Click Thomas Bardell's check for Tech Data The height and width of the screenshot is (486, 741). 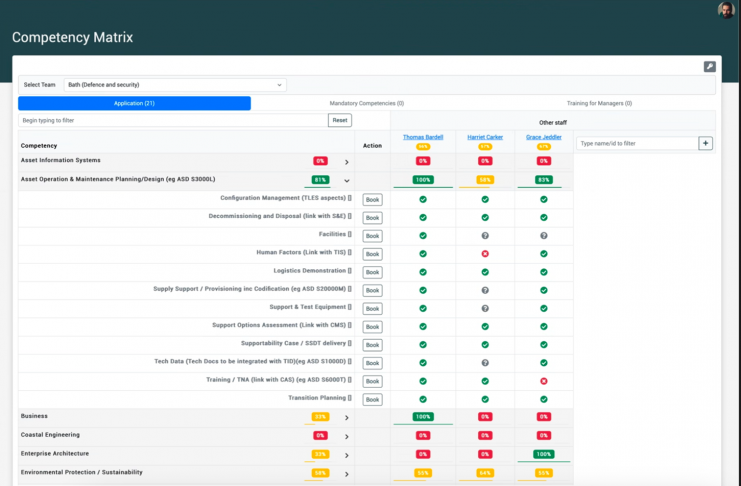click(x=423, y=363)
